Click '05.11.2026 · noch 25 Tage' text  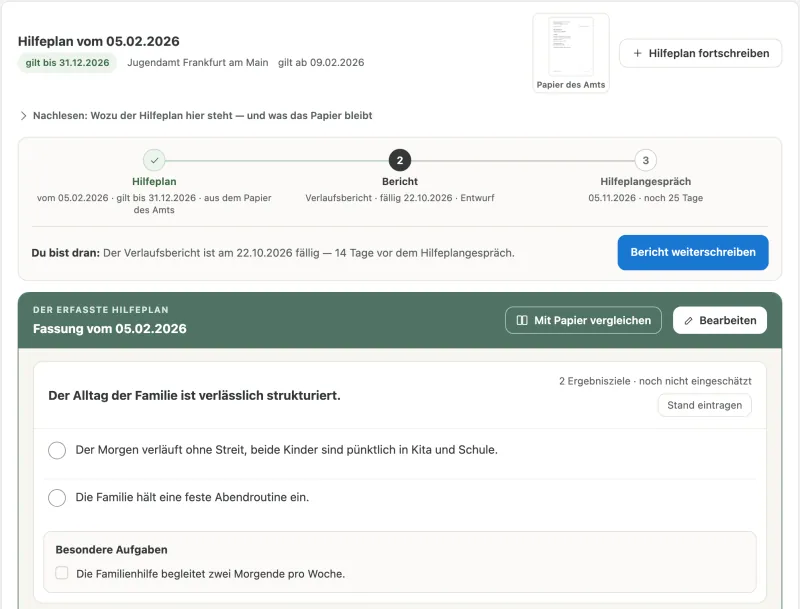click(x=645, y=198)
